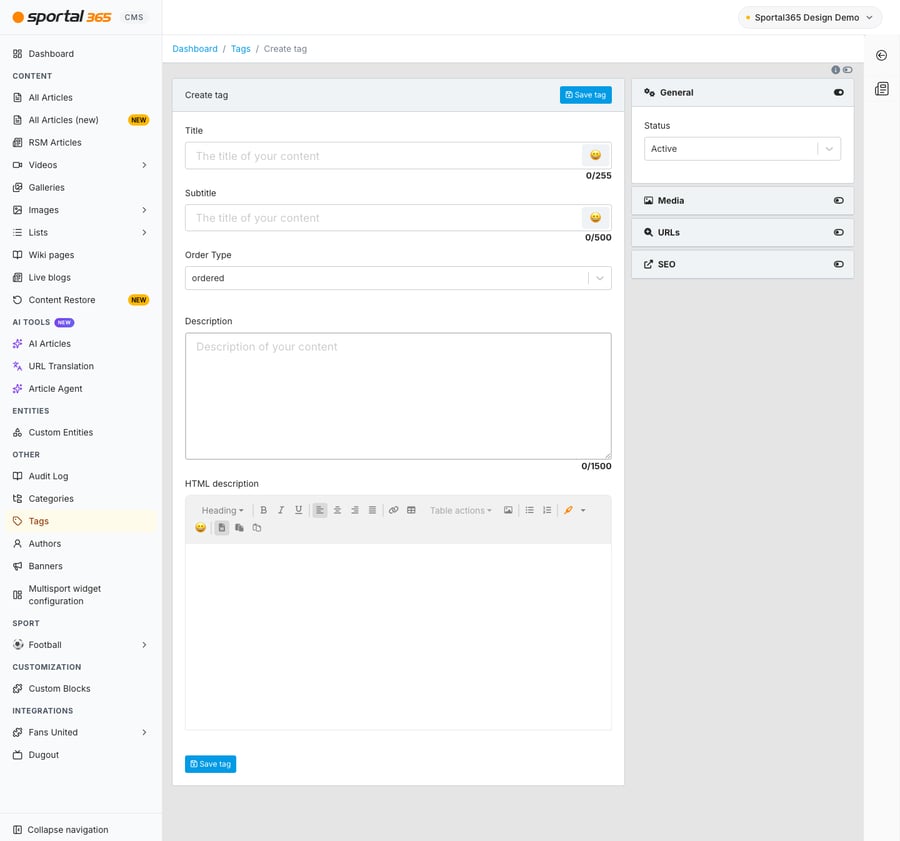
Task: Expand the Images submenu
Action: [144, 210]
